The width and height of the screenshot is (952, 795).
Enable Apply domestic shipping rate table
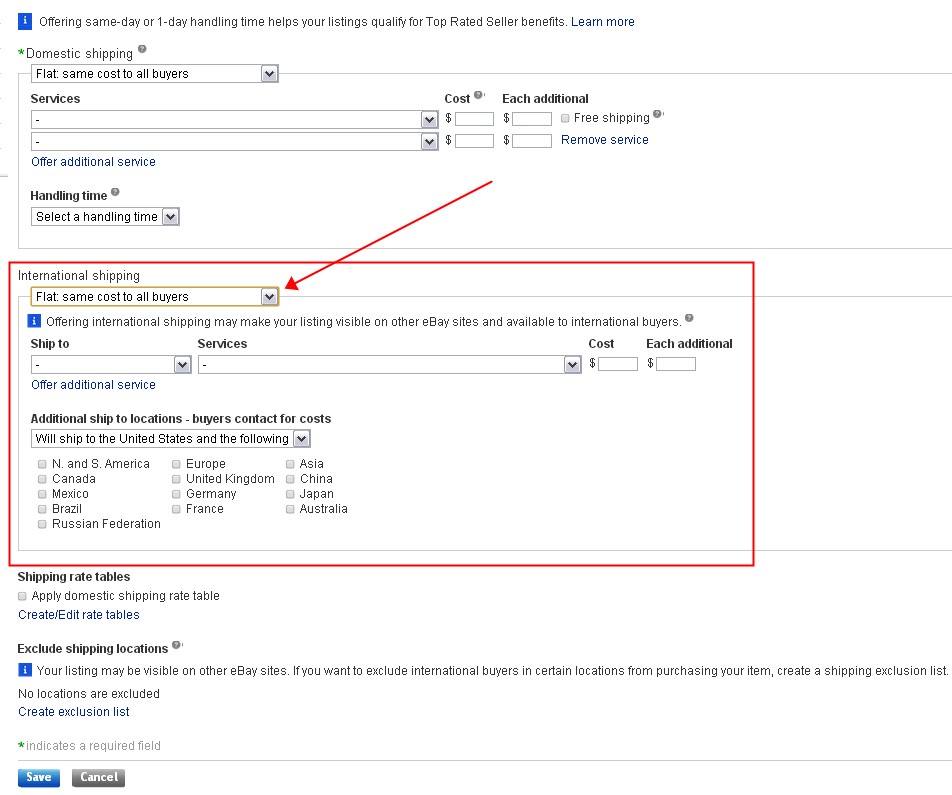coord(23,596)
